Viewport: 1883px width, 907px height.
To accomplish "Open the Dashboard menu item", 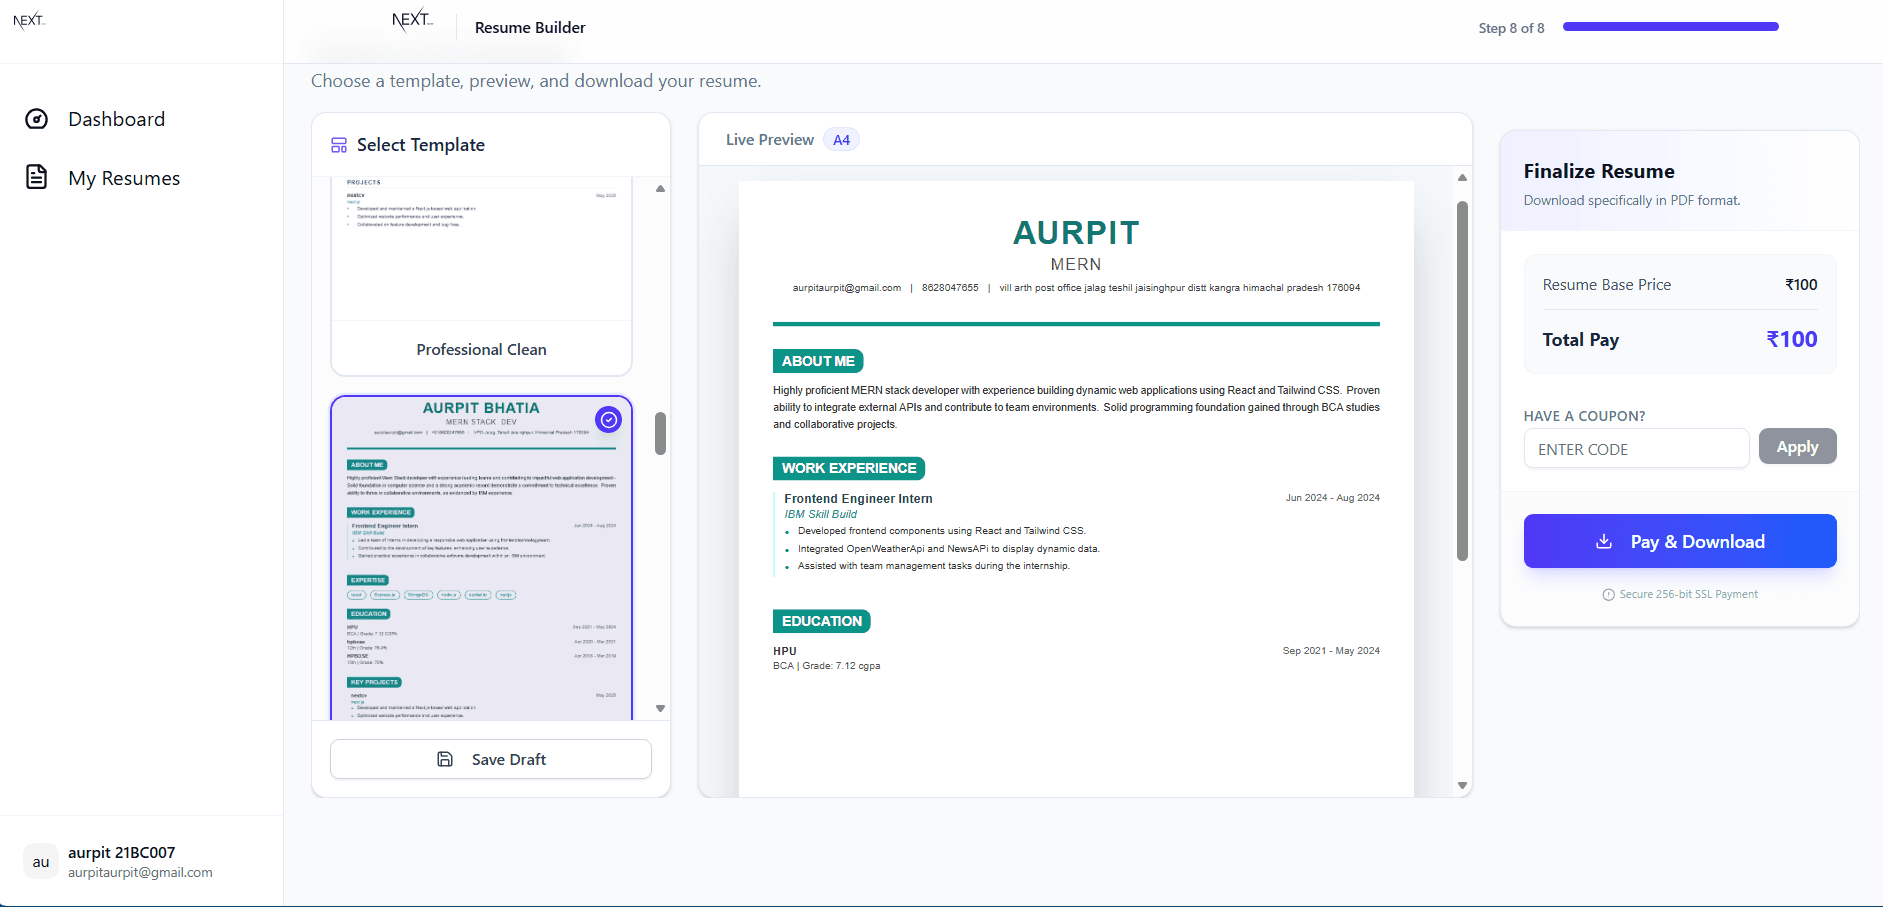I will tap(116, 119).
